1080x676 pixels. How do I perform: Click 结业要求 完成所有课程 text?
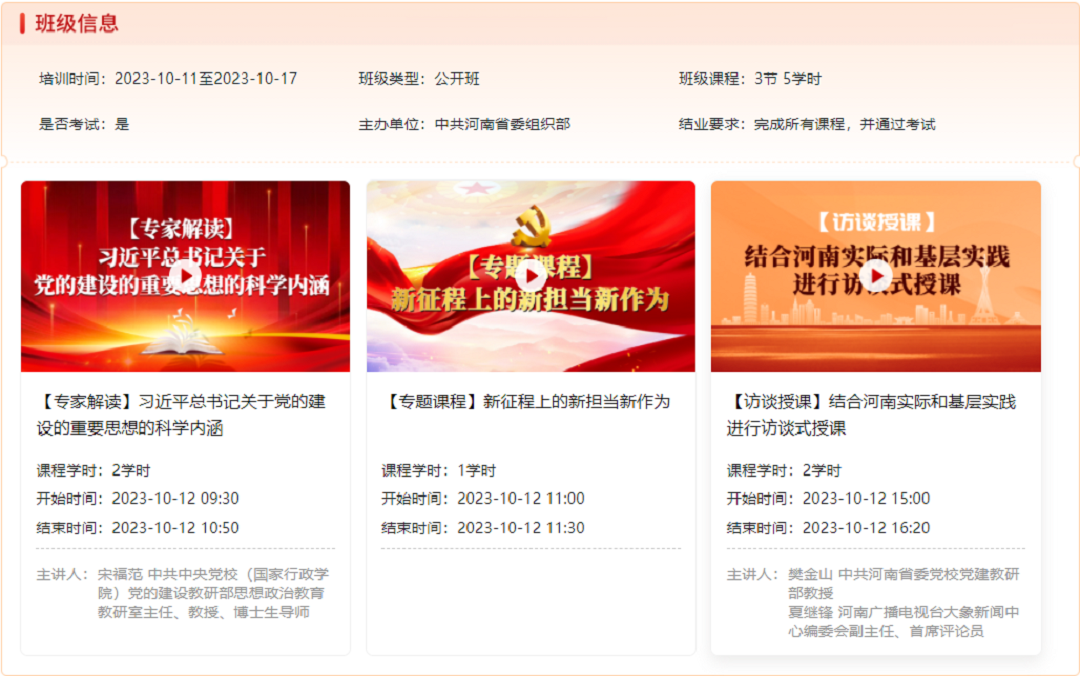click(800, 123)
